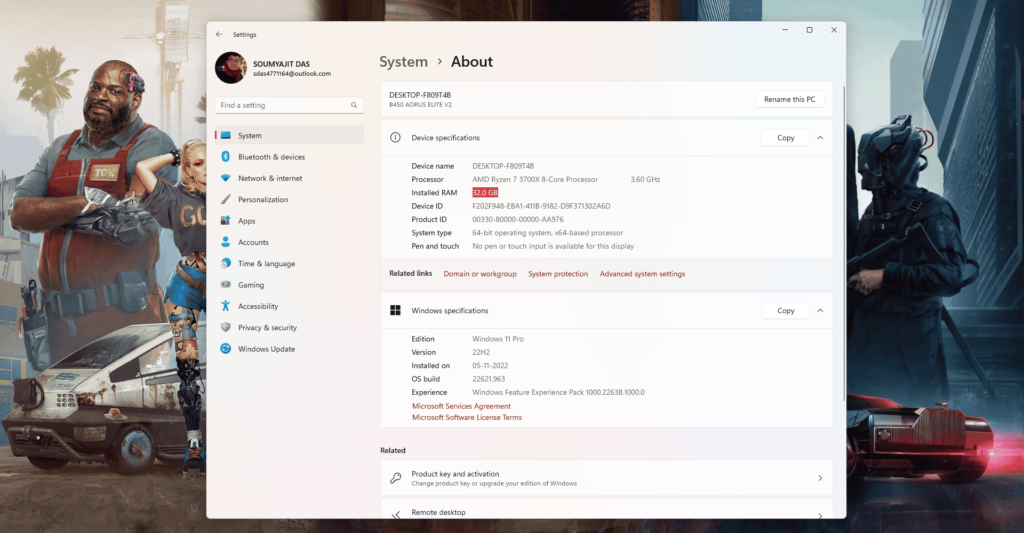This screenshot has height=533, width=1024.
Task: Click the Windows Feature Experience Pack value
Action: click(x=558, y=393)
